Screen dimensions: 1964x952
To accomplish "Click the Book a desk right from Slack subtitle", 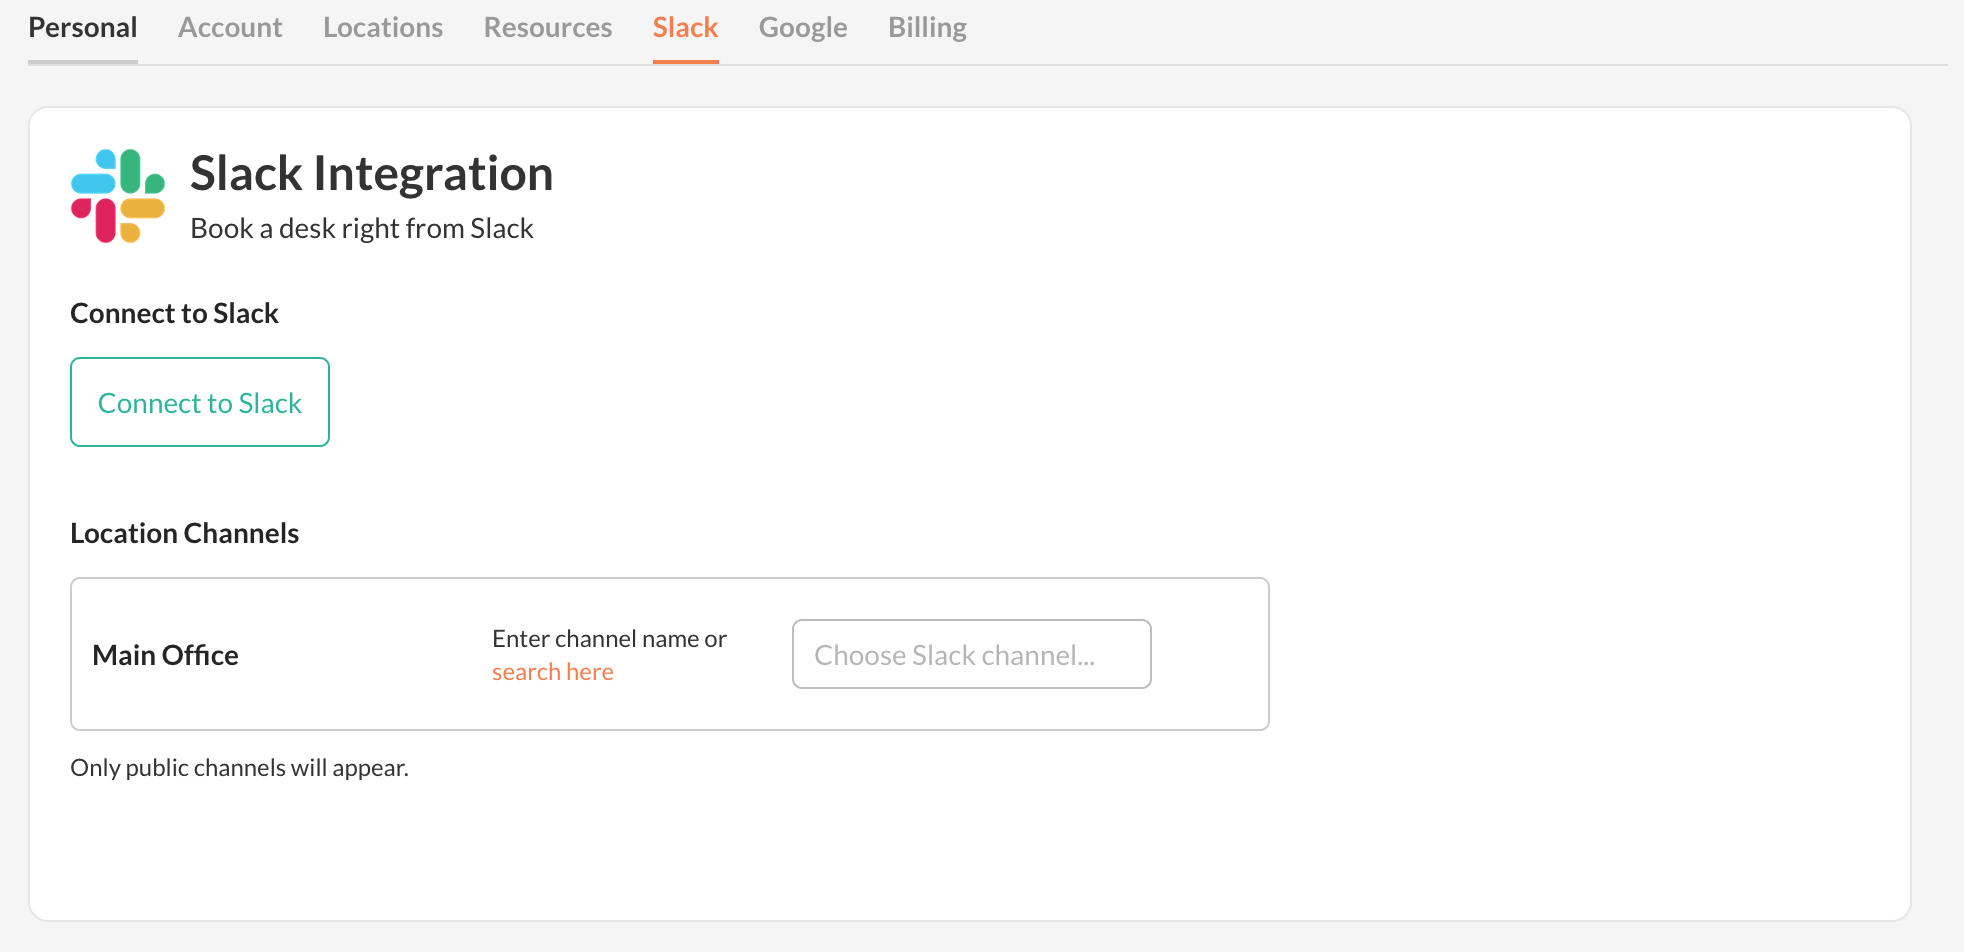I will coord(362,229).
